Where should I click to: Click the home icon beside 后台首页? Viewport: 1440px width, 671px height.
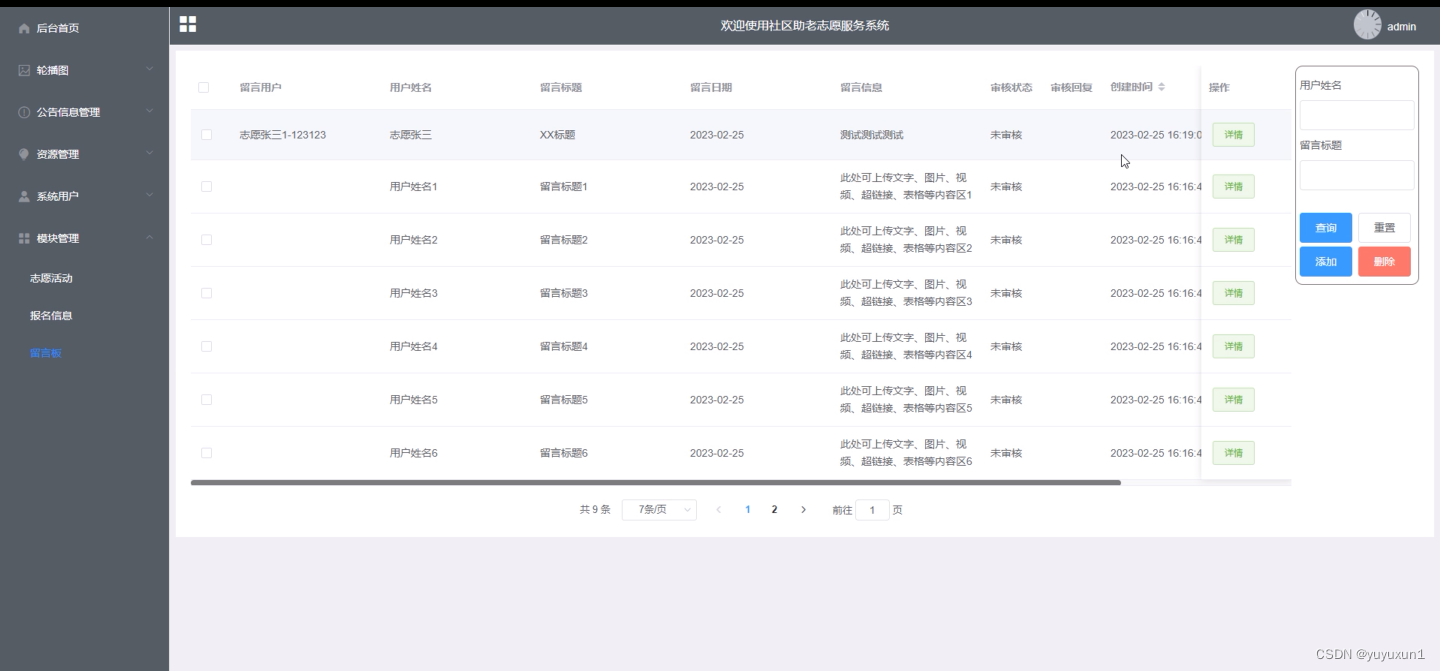pyautogui.click(x=24, y=28)
